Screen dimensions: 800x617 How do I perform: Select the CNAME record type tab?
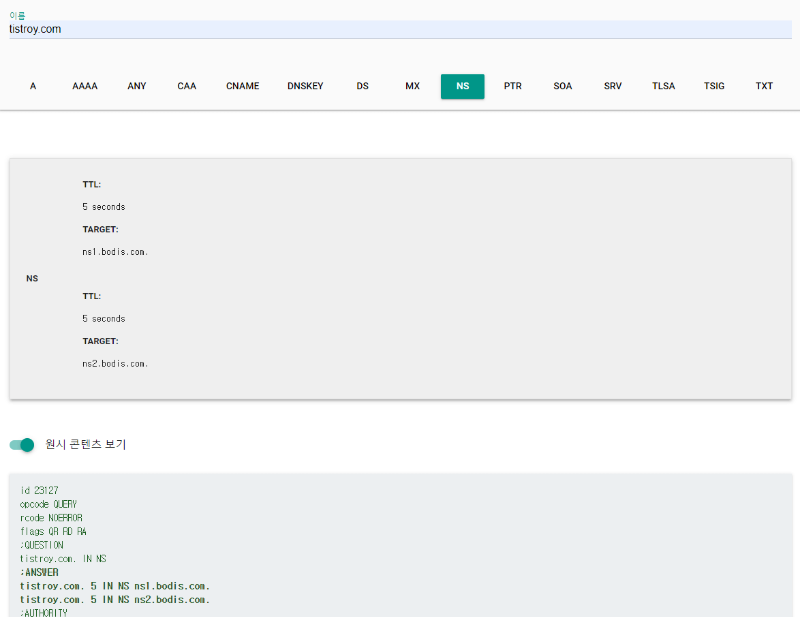click(242, 86)
